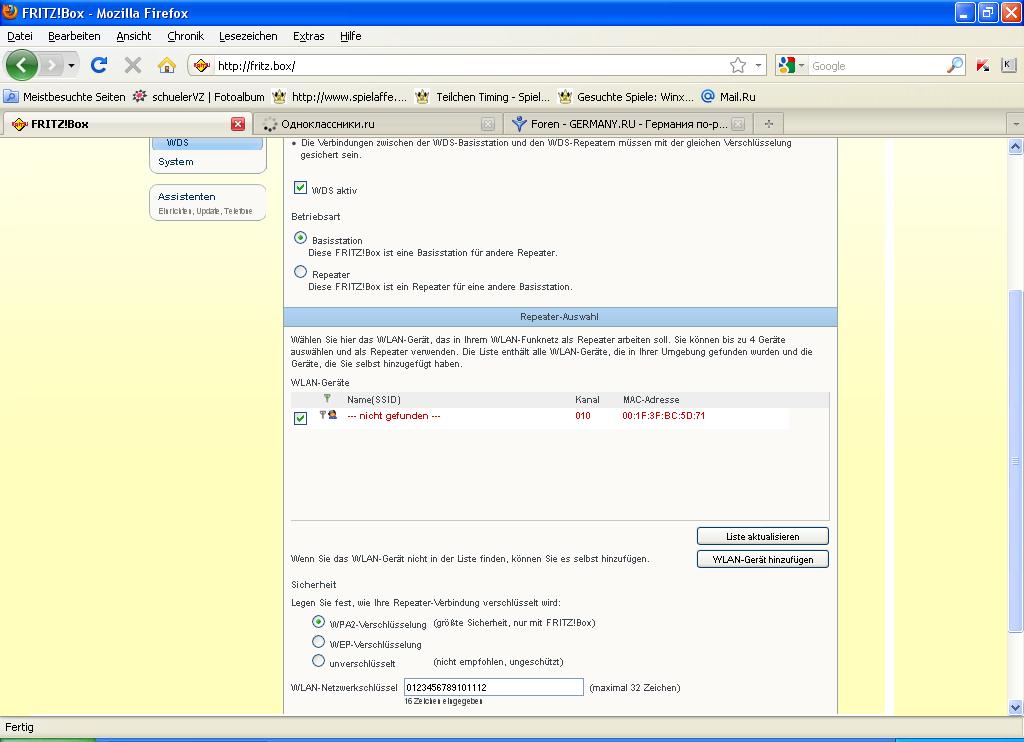
Task: Click the MAC-Adresse column header
Action: click(x=651, y=400)
